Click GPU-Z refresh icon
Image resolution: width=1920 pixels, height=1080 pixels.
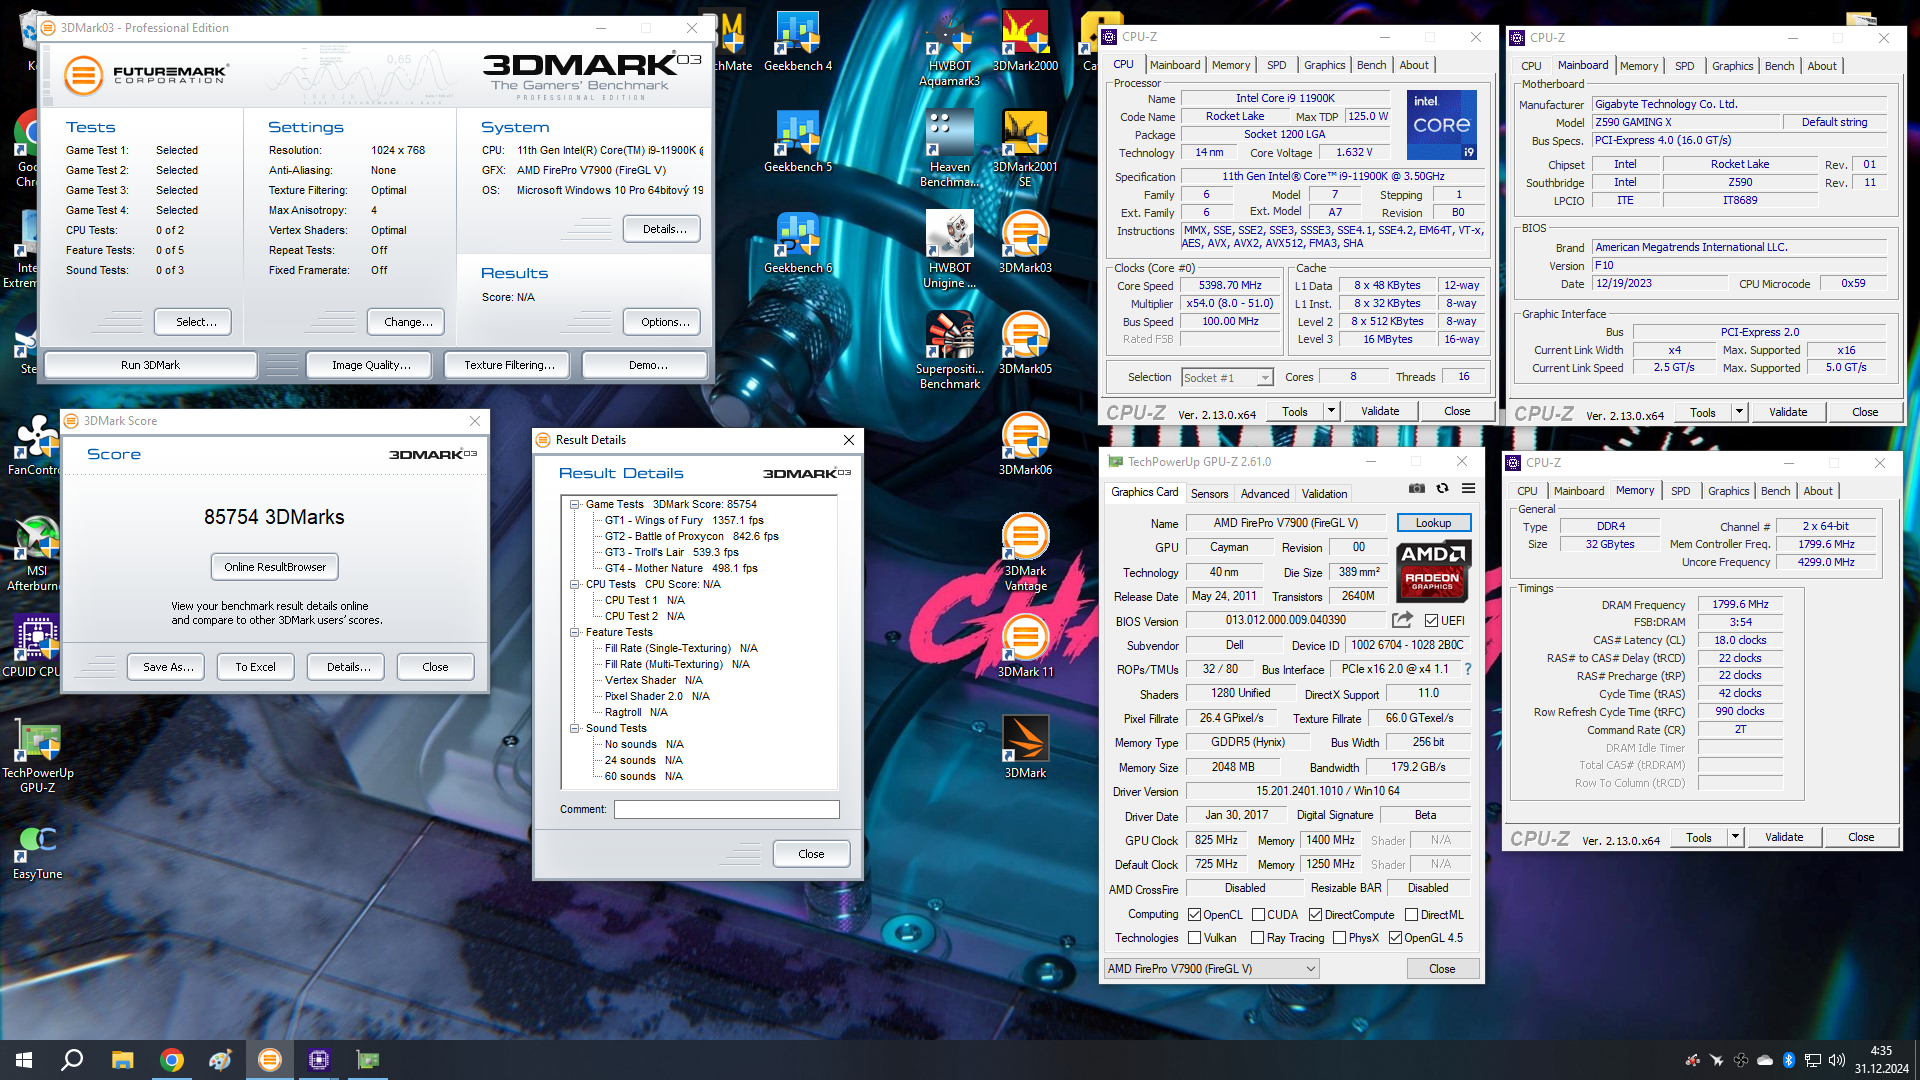1442,488
